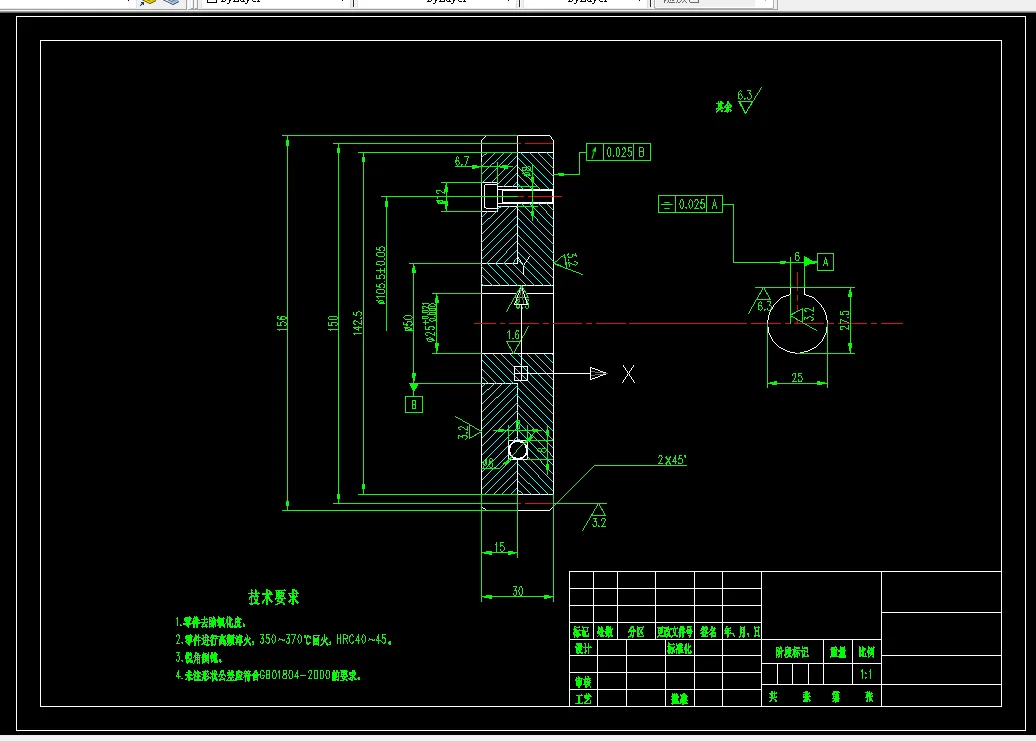Select the 3.2 roughness symbol left of section
The height and width of the screenshot is (741, 1036).
[466, 429]
